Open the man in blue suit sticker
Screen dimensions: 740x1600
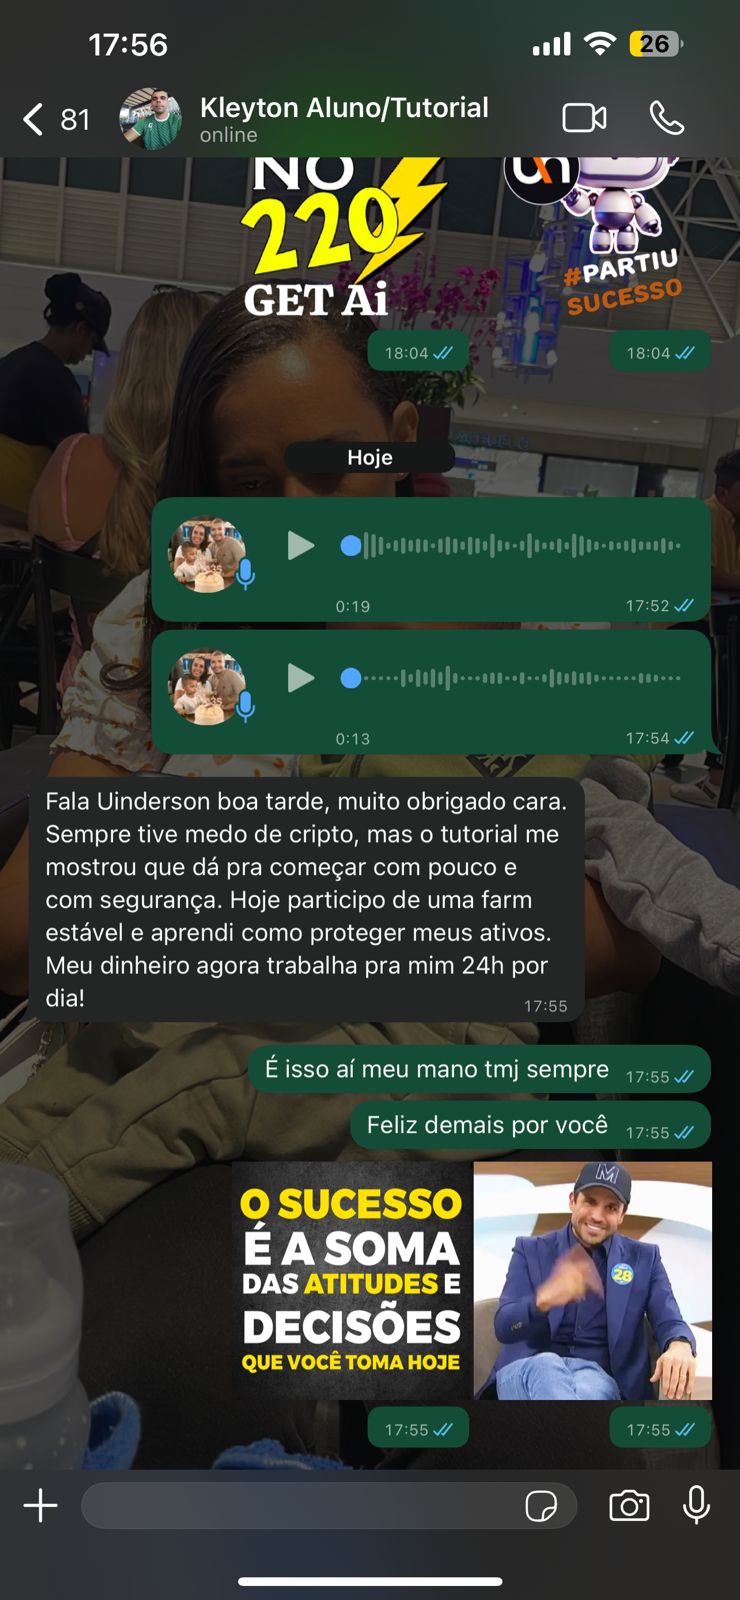tap(592, 1280)
